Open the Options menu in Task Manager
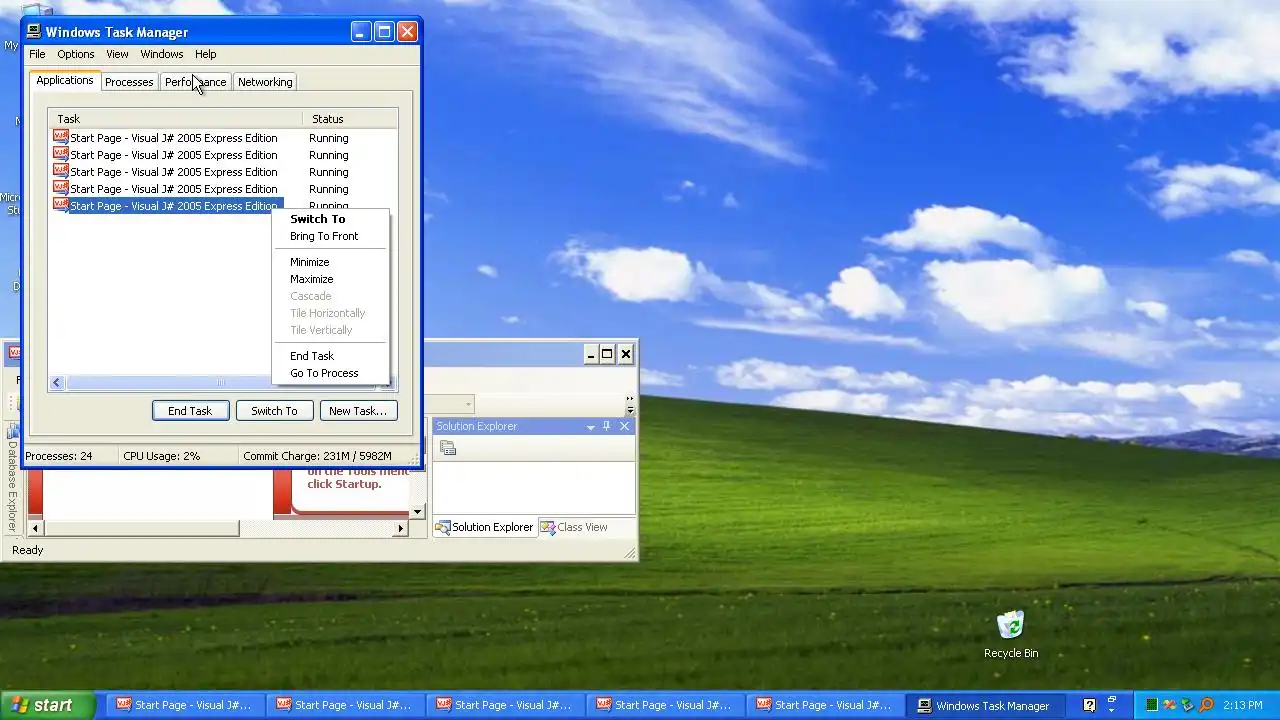The image size is (1280, 720). tap(75, 54)
